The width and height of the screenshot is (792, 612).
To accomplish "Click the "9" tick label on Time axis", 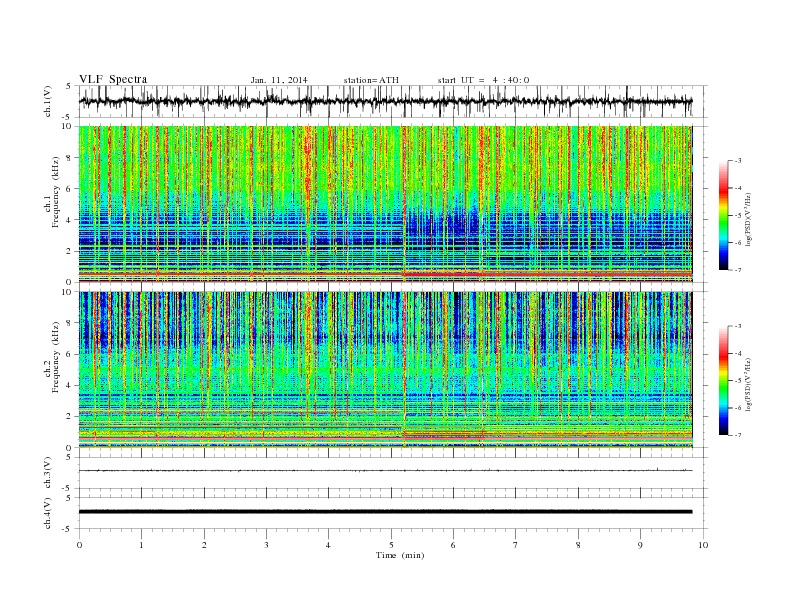I will tap(640, 545).
